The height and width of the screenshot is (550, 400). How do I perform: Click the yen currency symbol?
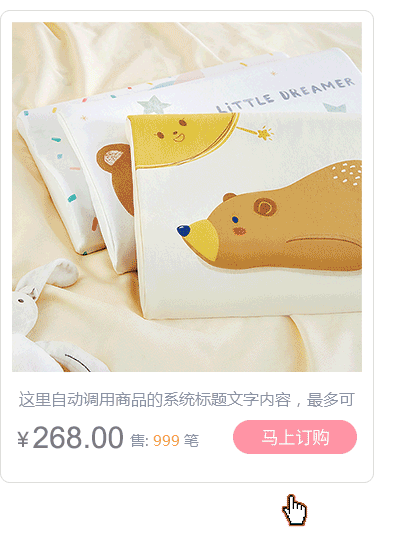23,439
